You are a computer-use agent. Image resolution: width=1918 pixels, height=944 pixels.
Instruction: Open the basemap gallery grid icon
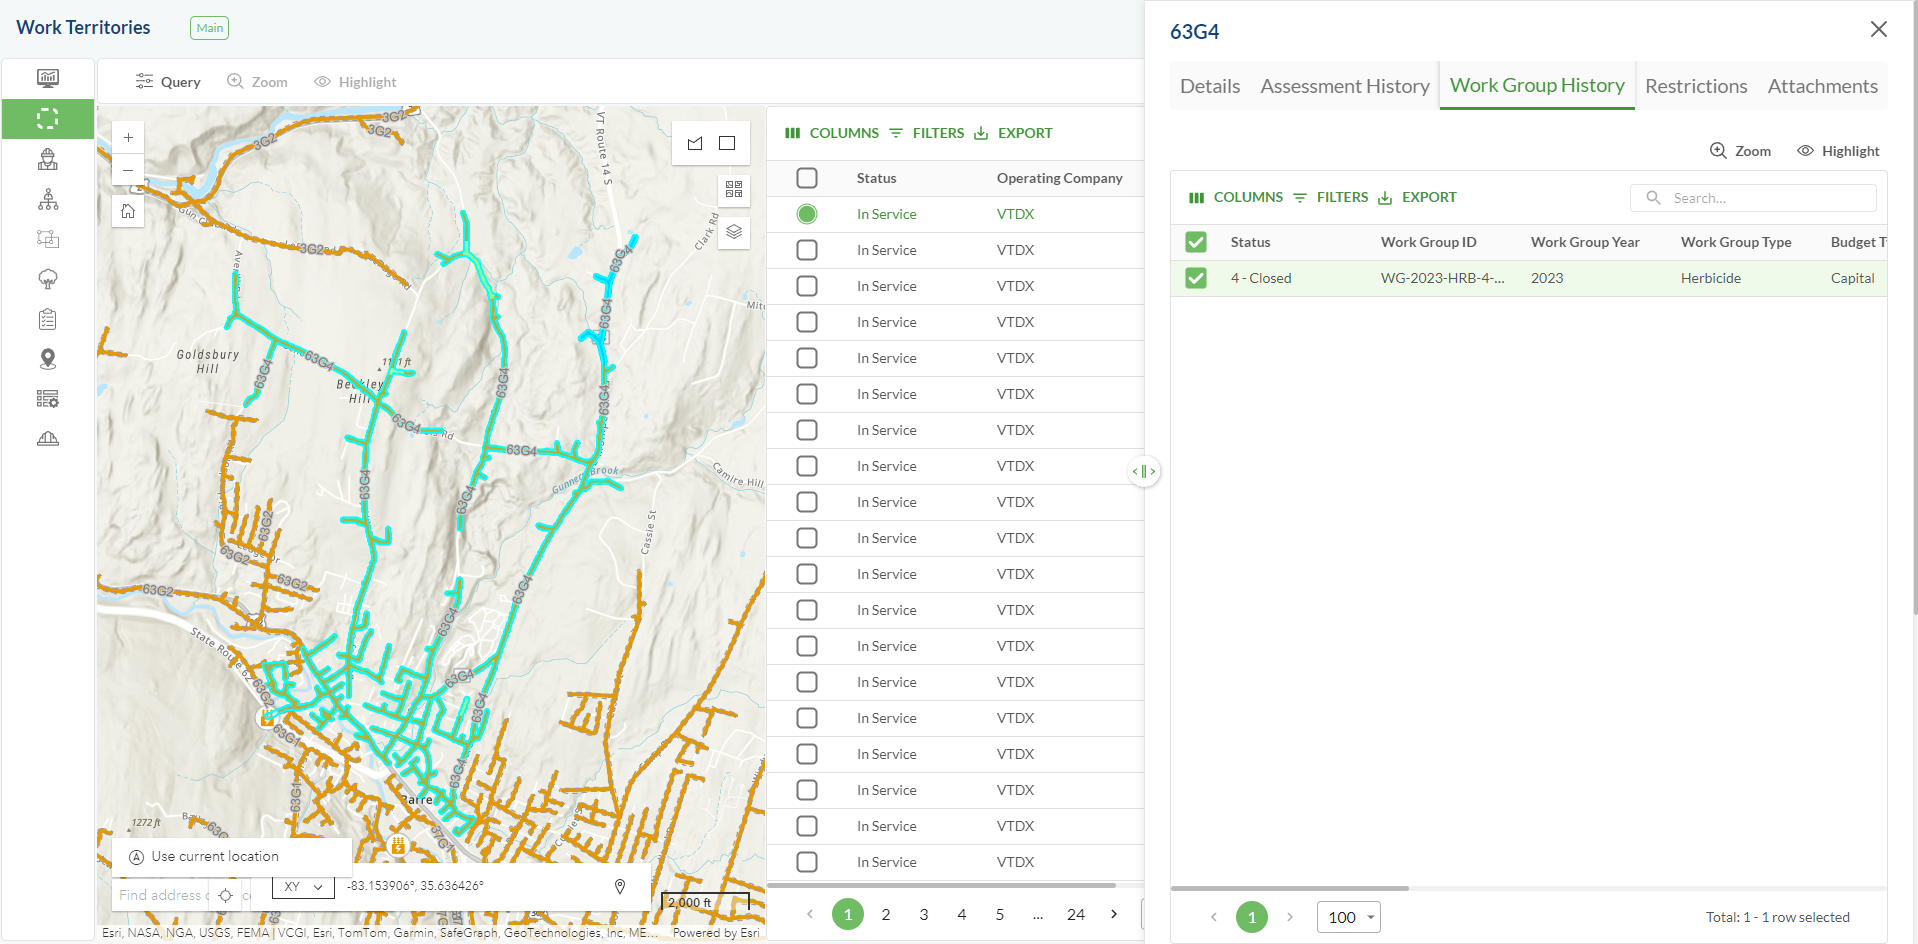click(734, 189)
